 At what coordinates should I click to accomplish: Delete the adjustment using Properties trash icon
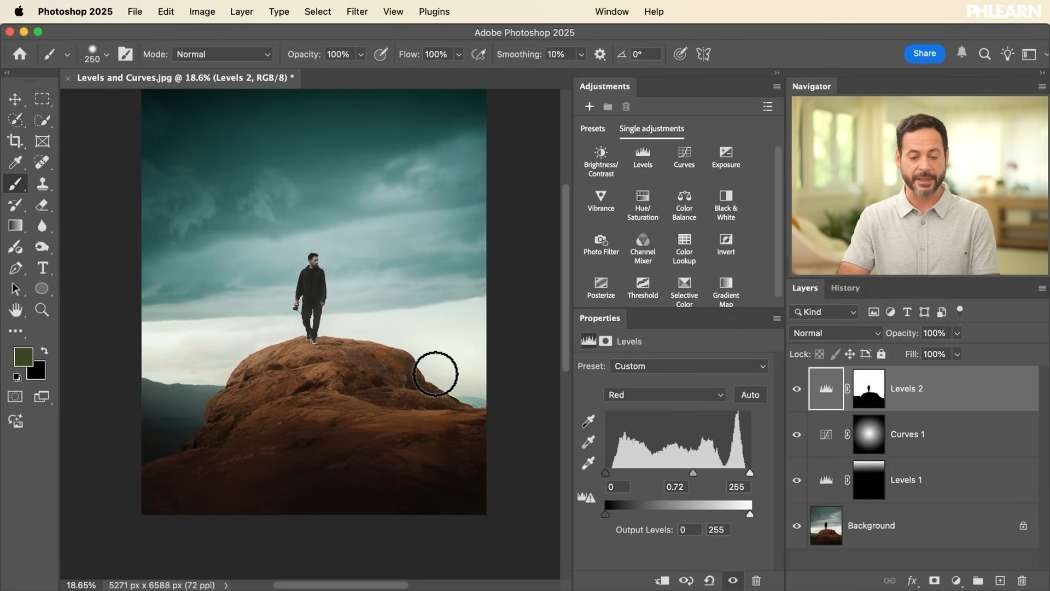coord(756,580)
